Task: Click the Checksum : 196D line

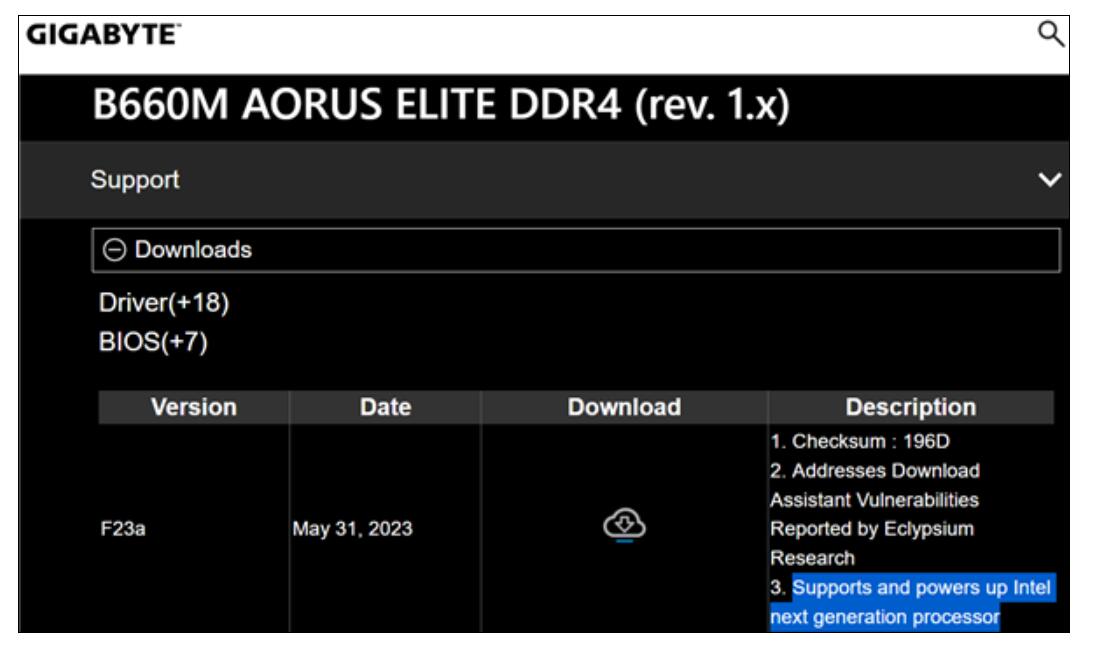Action: click(860, 441)
